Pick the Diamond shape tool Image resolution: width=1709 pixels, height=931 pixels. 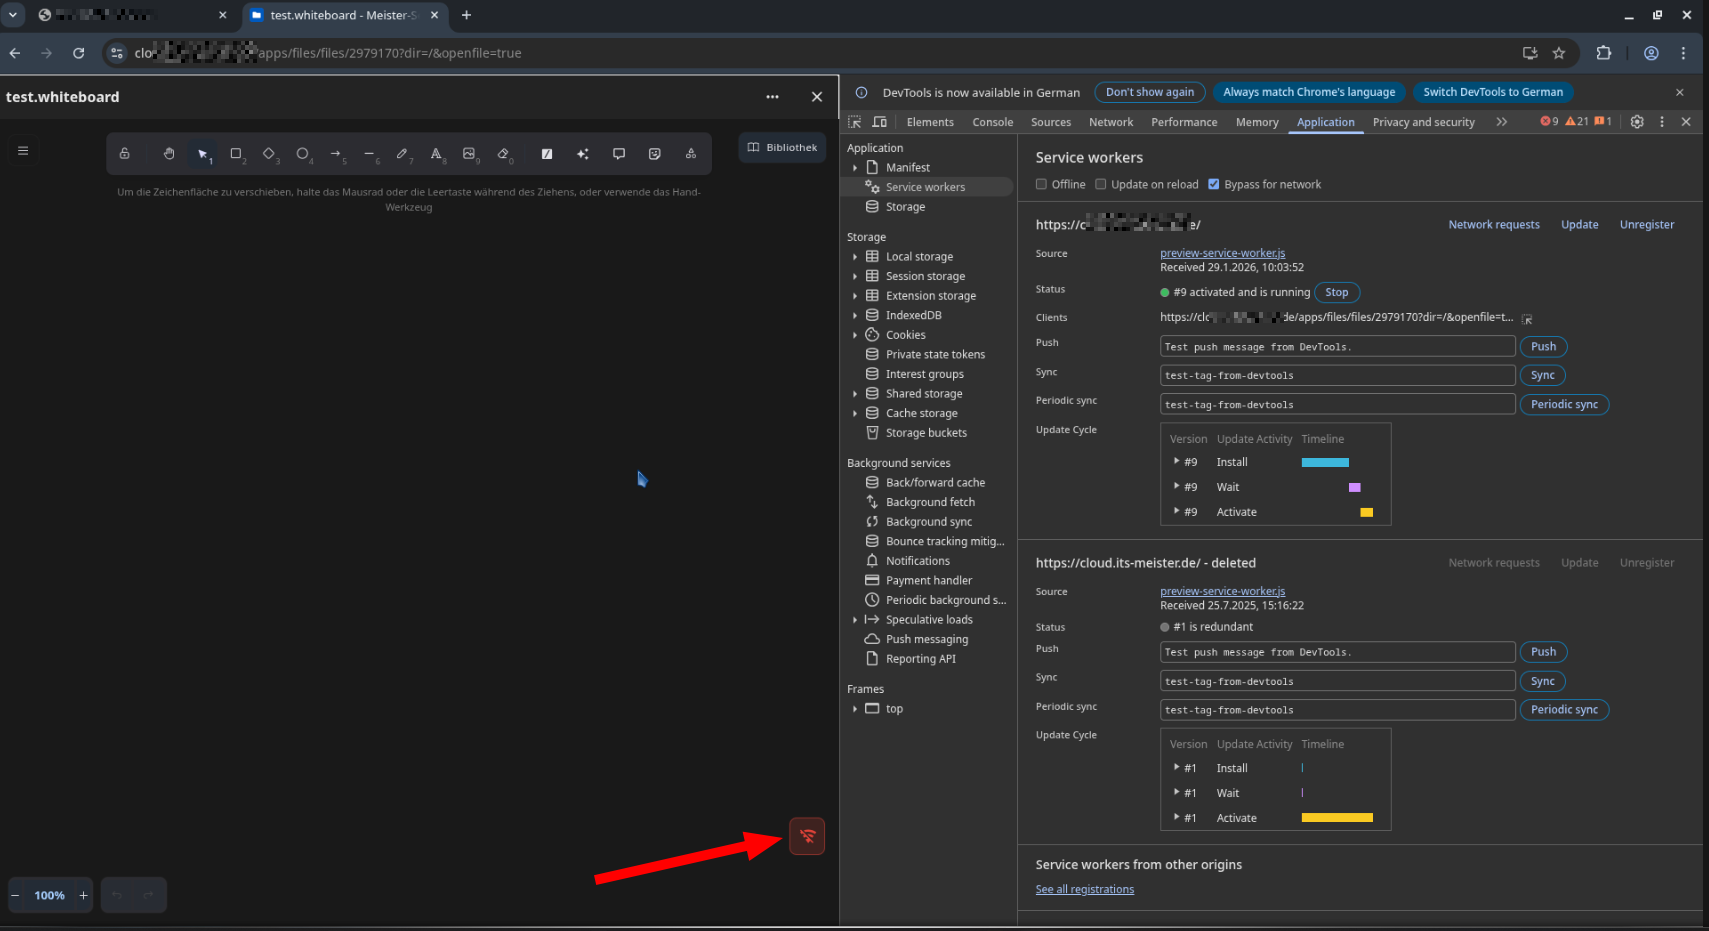pyautogui.click(x=269, y=154)
